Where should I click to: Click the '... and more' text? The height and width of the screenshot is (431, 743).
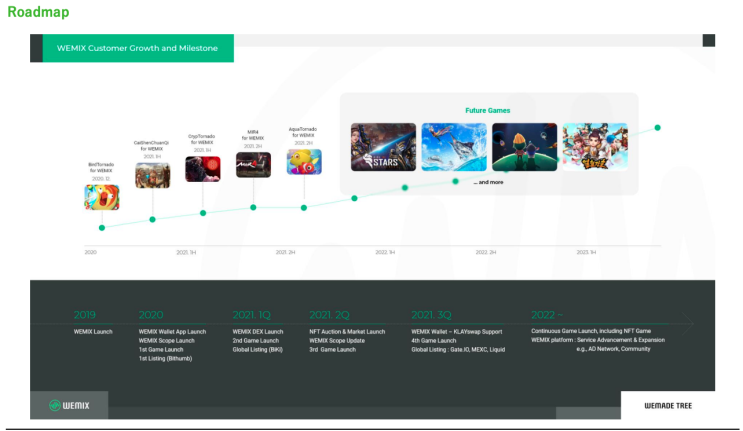pyautogui.click(x=489, y=182)
